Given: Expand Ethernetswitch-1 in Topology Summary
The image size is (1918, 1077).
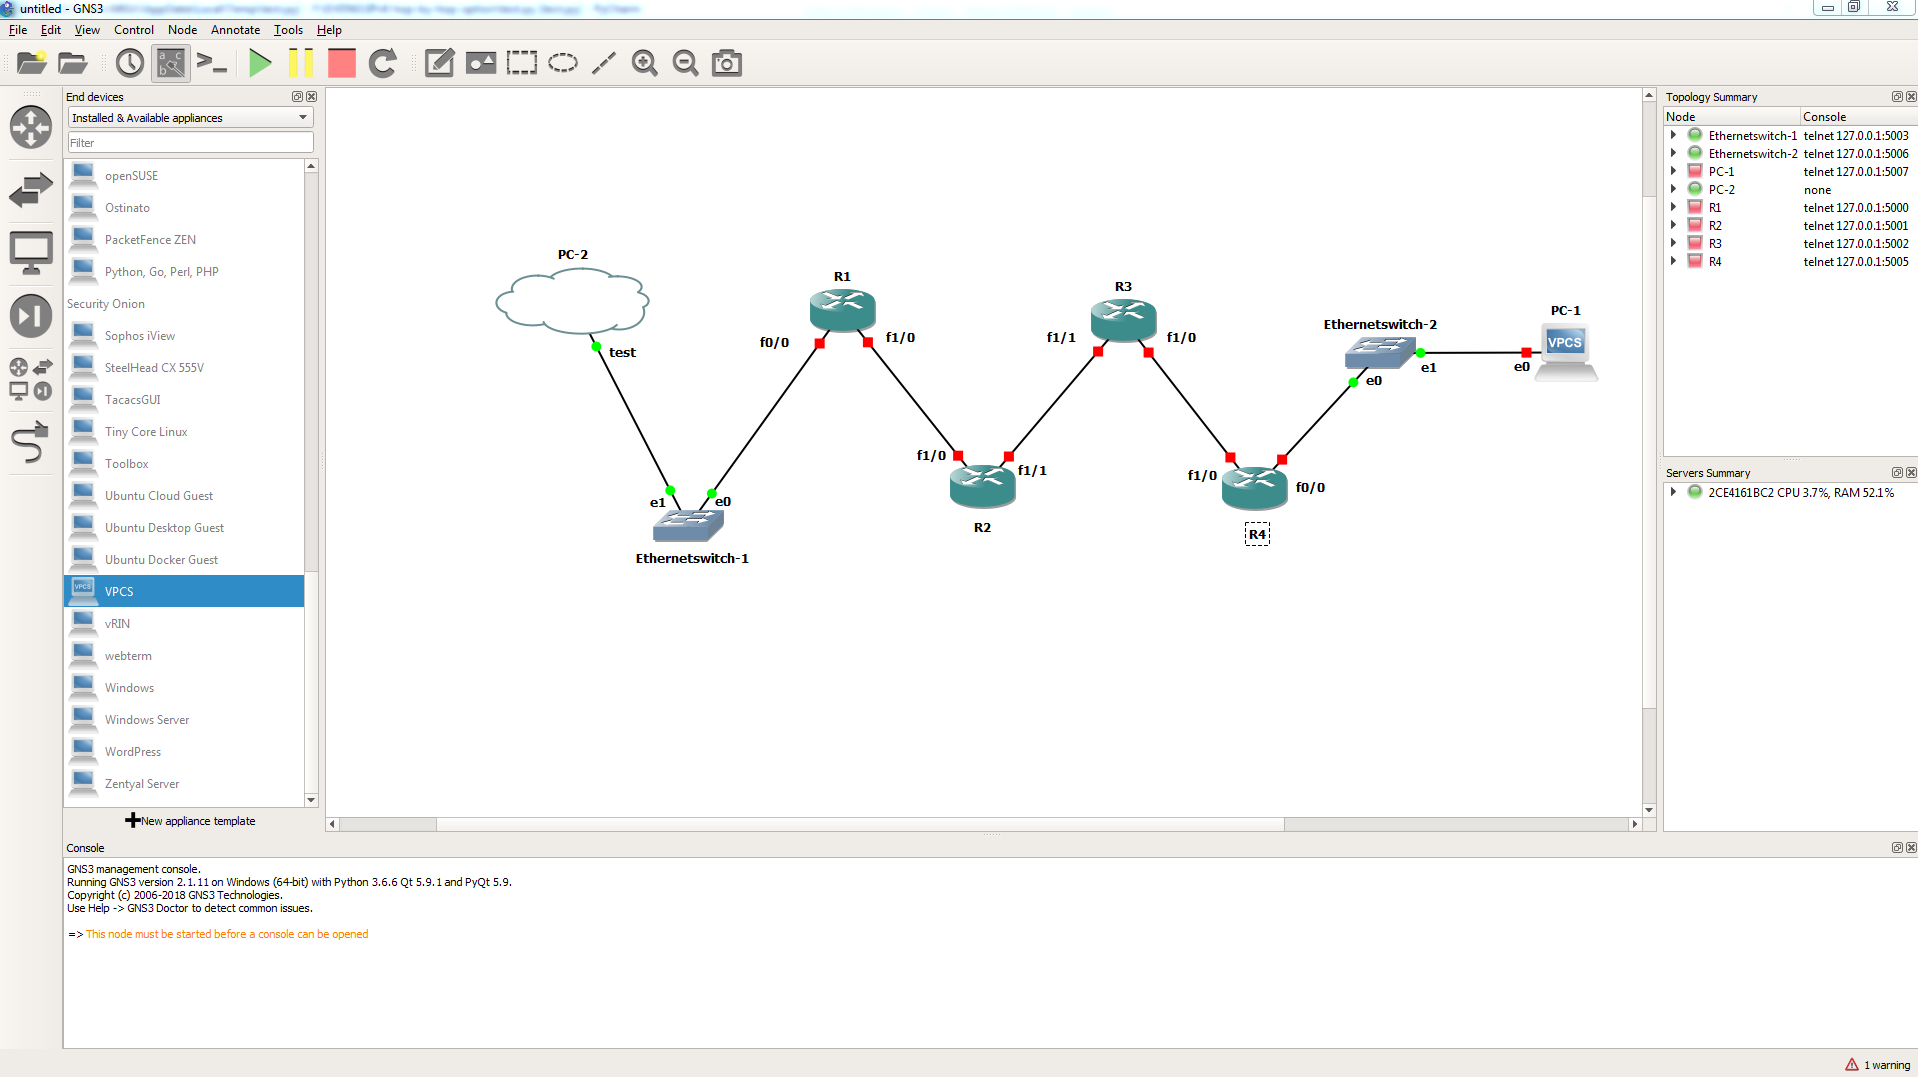Looking at the screenshot, I should click(x=1673, y=135).
